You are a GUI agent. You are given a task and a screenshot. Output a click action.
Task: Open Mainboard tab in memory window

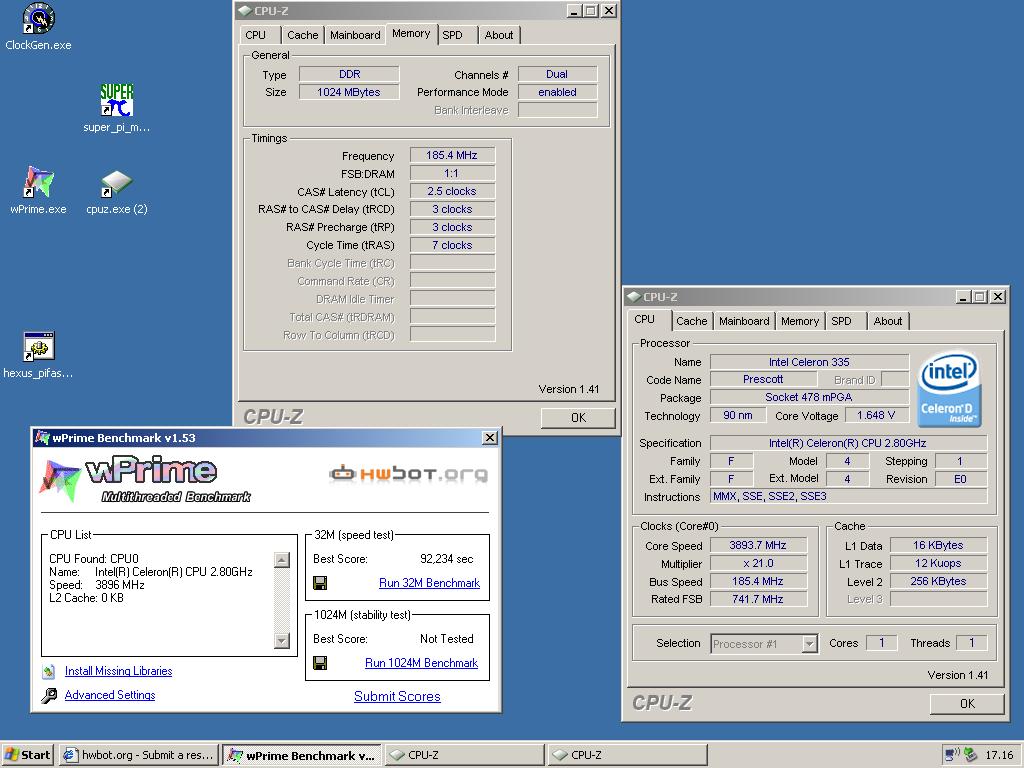tap(355, 35)
